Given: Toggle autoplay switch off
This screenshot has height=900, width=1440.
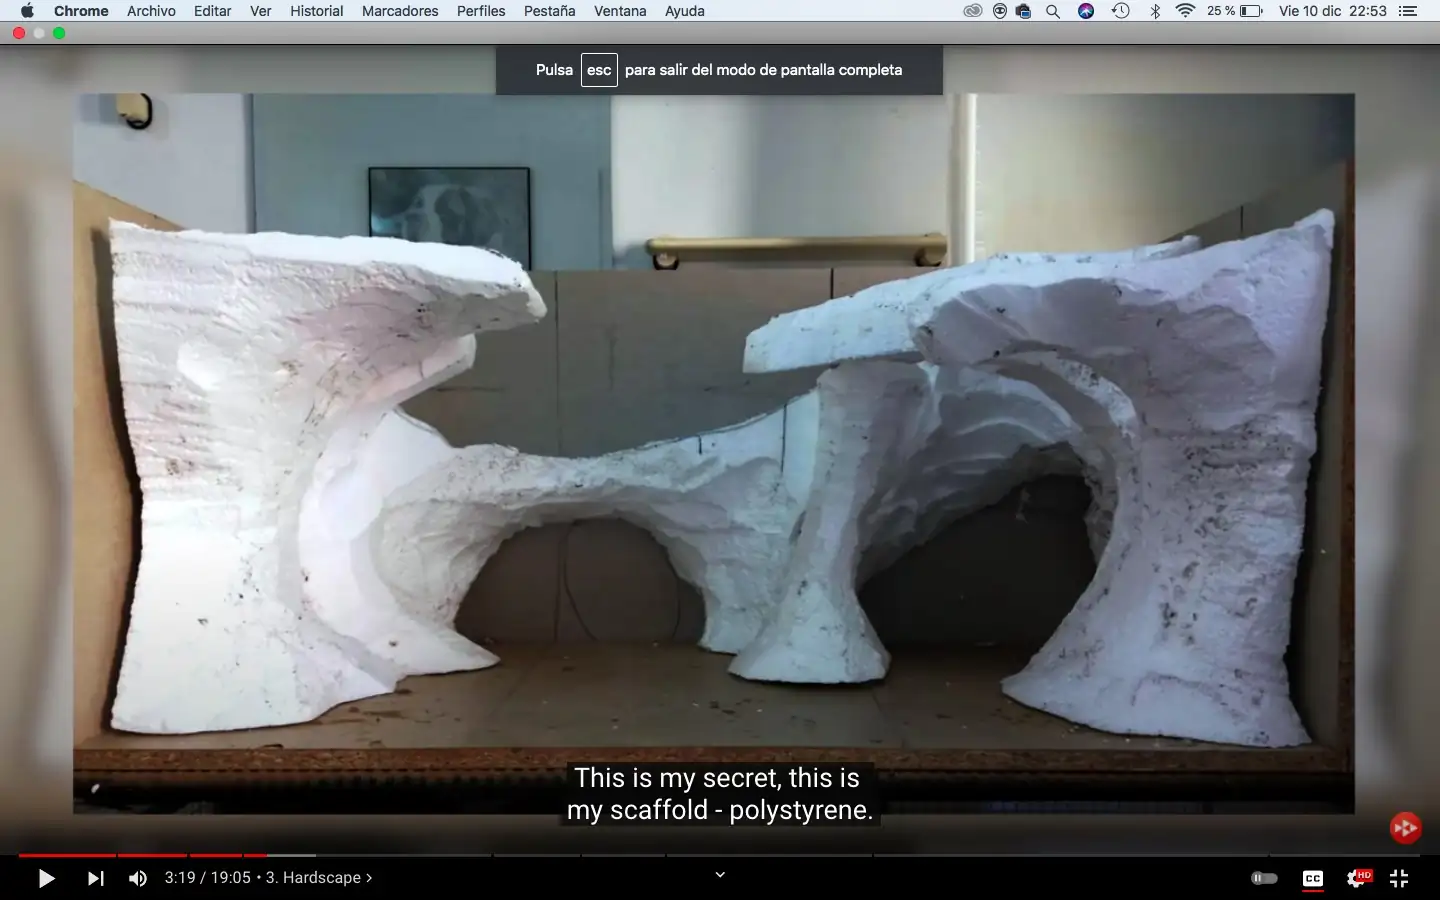Looking at the screenshot, I should pyautogui.click(x=1264, y=878).
